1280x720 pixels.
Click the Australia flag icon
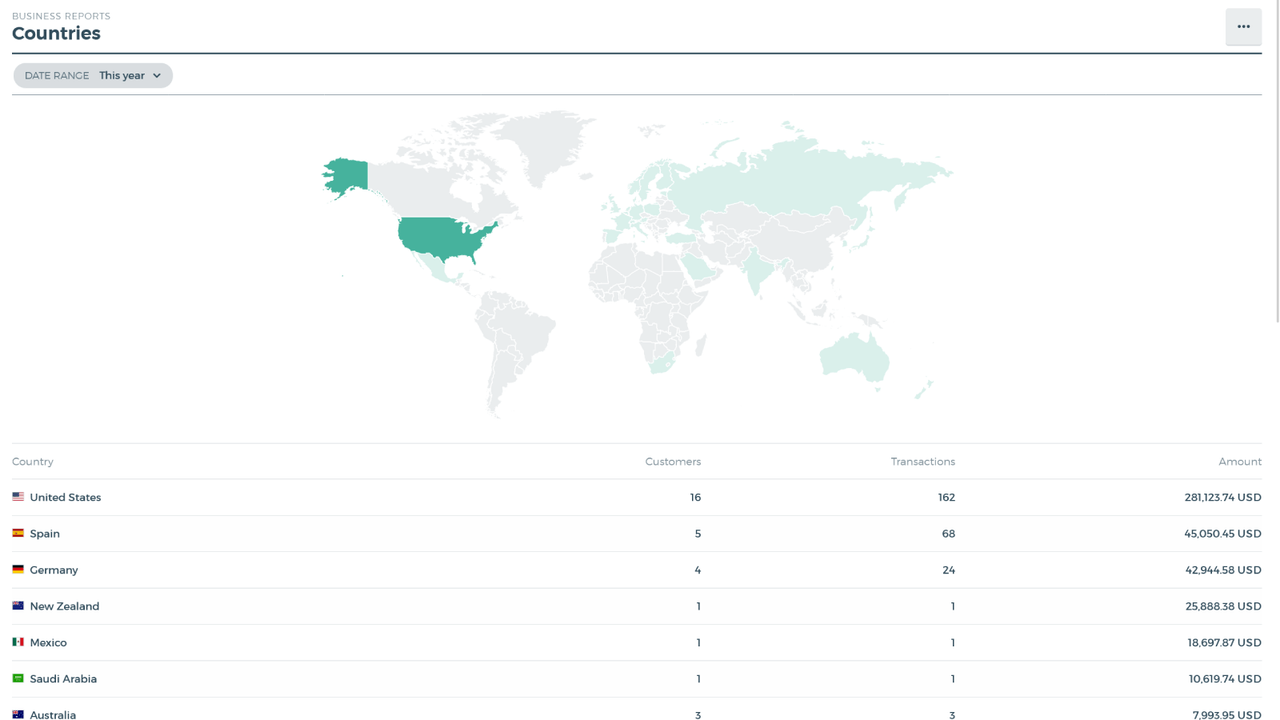point(18,715)
